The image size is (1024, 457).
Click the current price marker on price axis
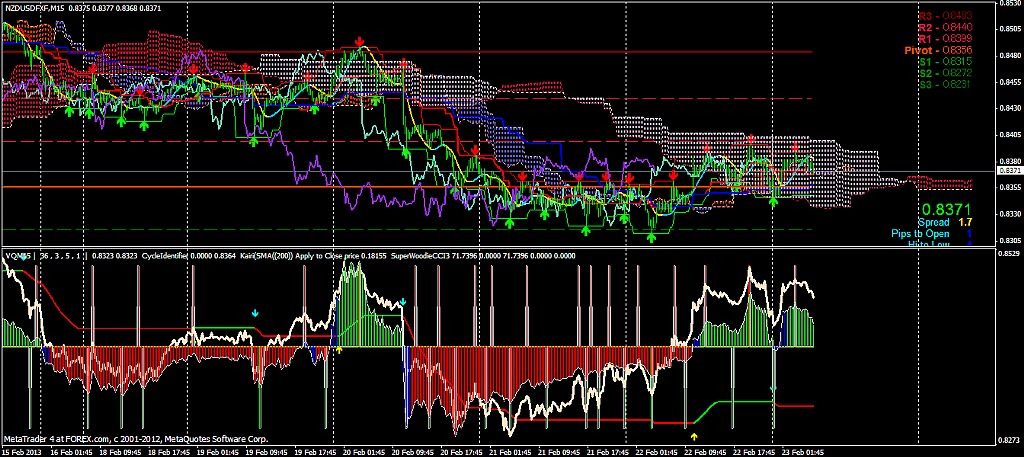tap(1009, 172)
